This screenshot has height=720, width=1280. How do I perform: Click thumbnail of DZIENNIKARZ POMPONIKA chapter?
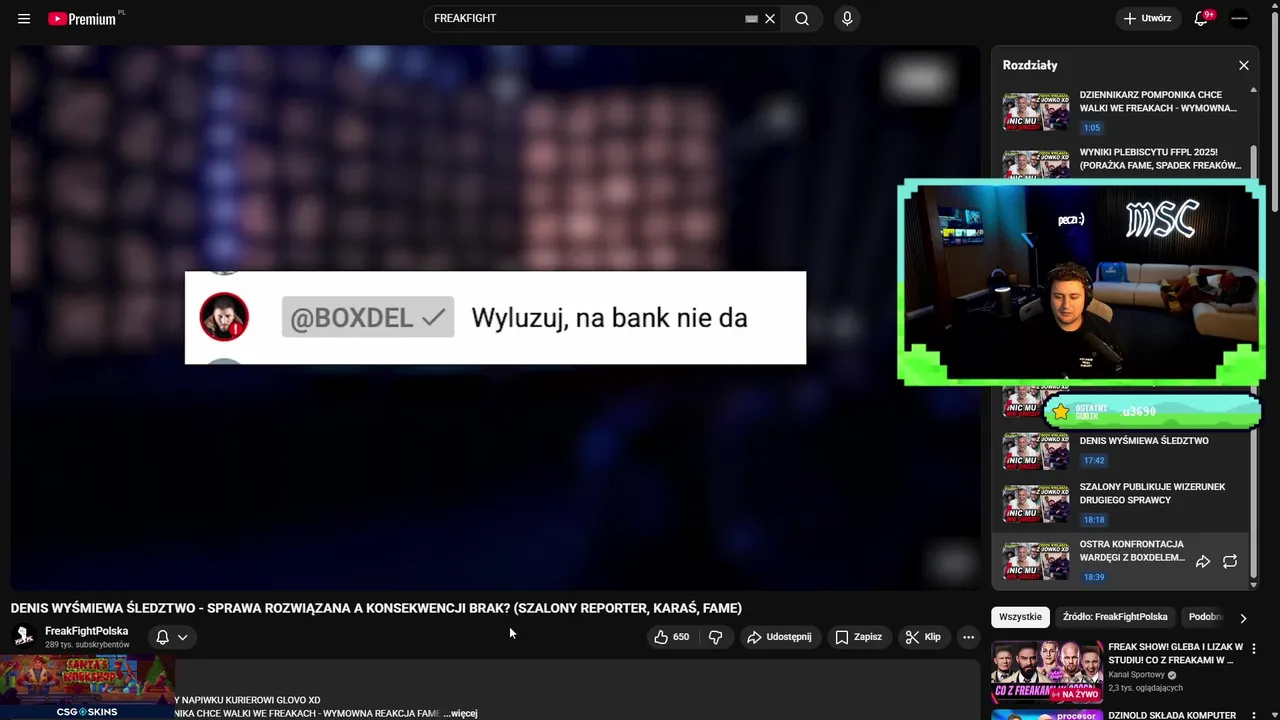1036,112
